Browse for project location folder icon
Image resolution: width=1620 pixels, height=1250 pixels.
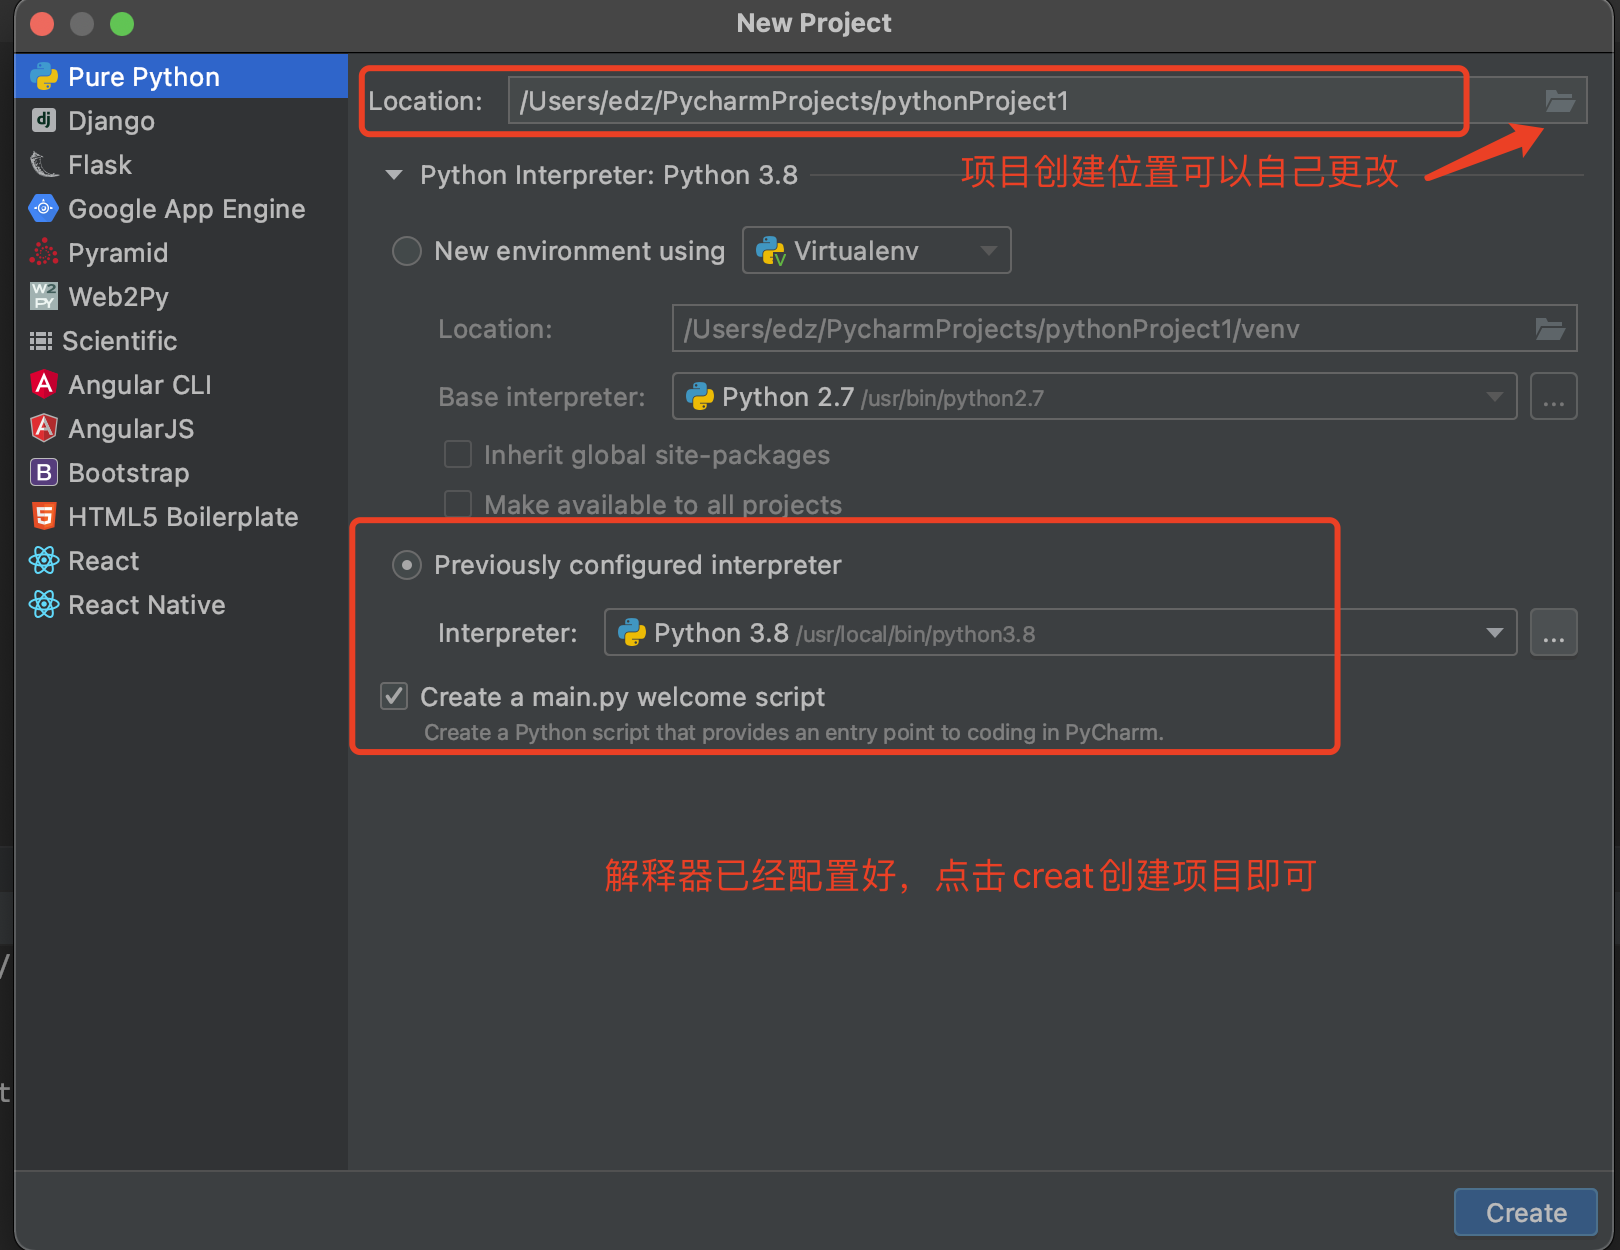1560,101
